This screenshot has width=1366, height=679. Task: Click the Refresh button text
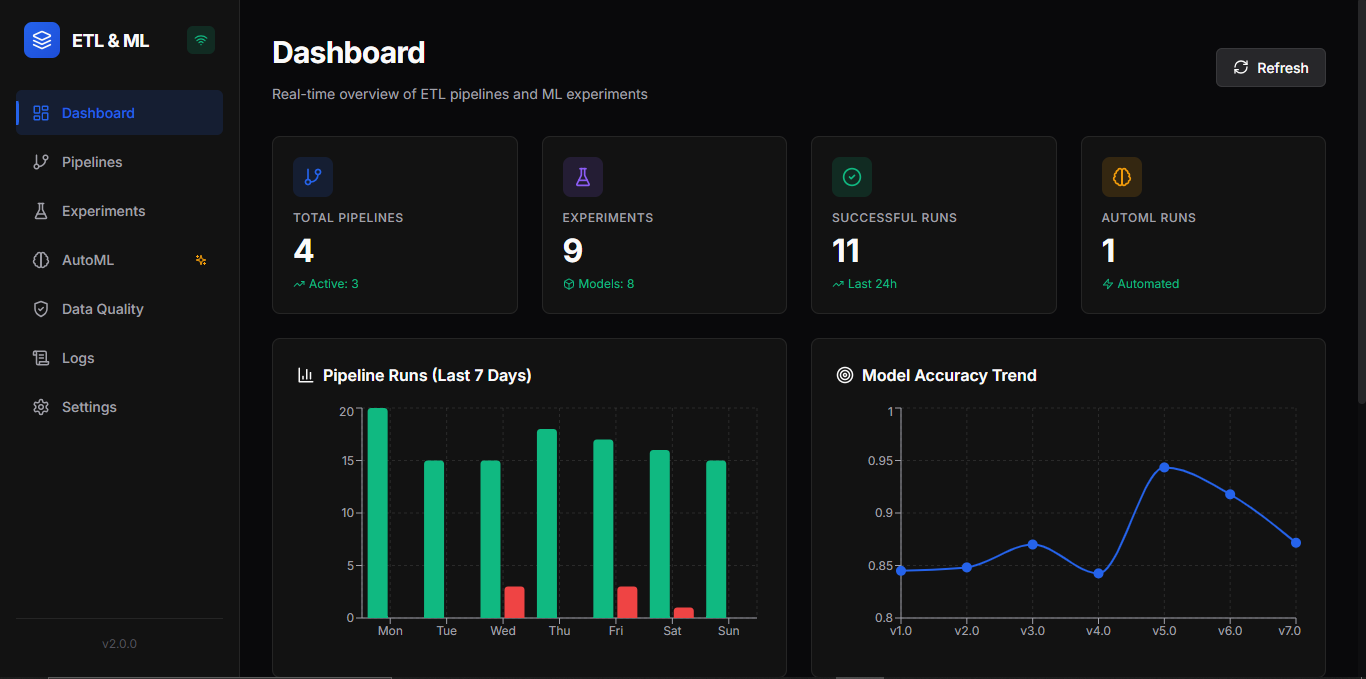tap(1283, 68)
